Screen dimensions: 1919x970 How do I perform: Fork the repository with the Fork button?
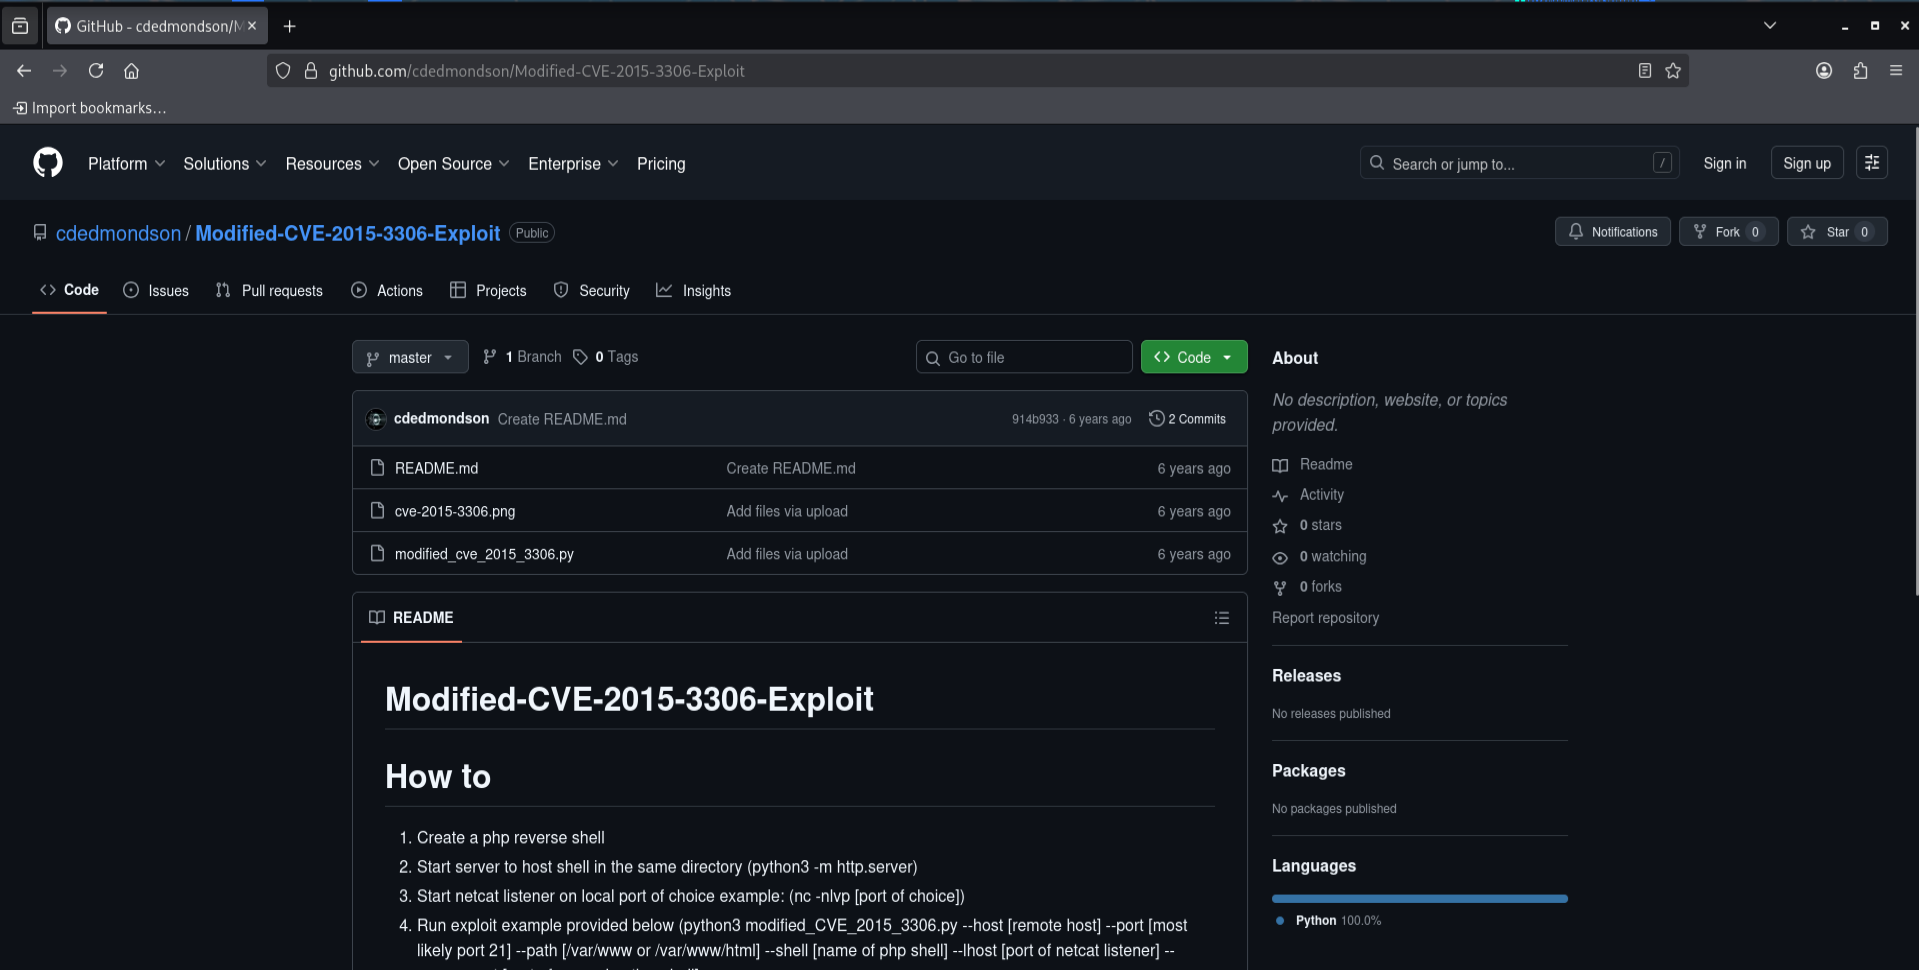tap(1728, 232)
